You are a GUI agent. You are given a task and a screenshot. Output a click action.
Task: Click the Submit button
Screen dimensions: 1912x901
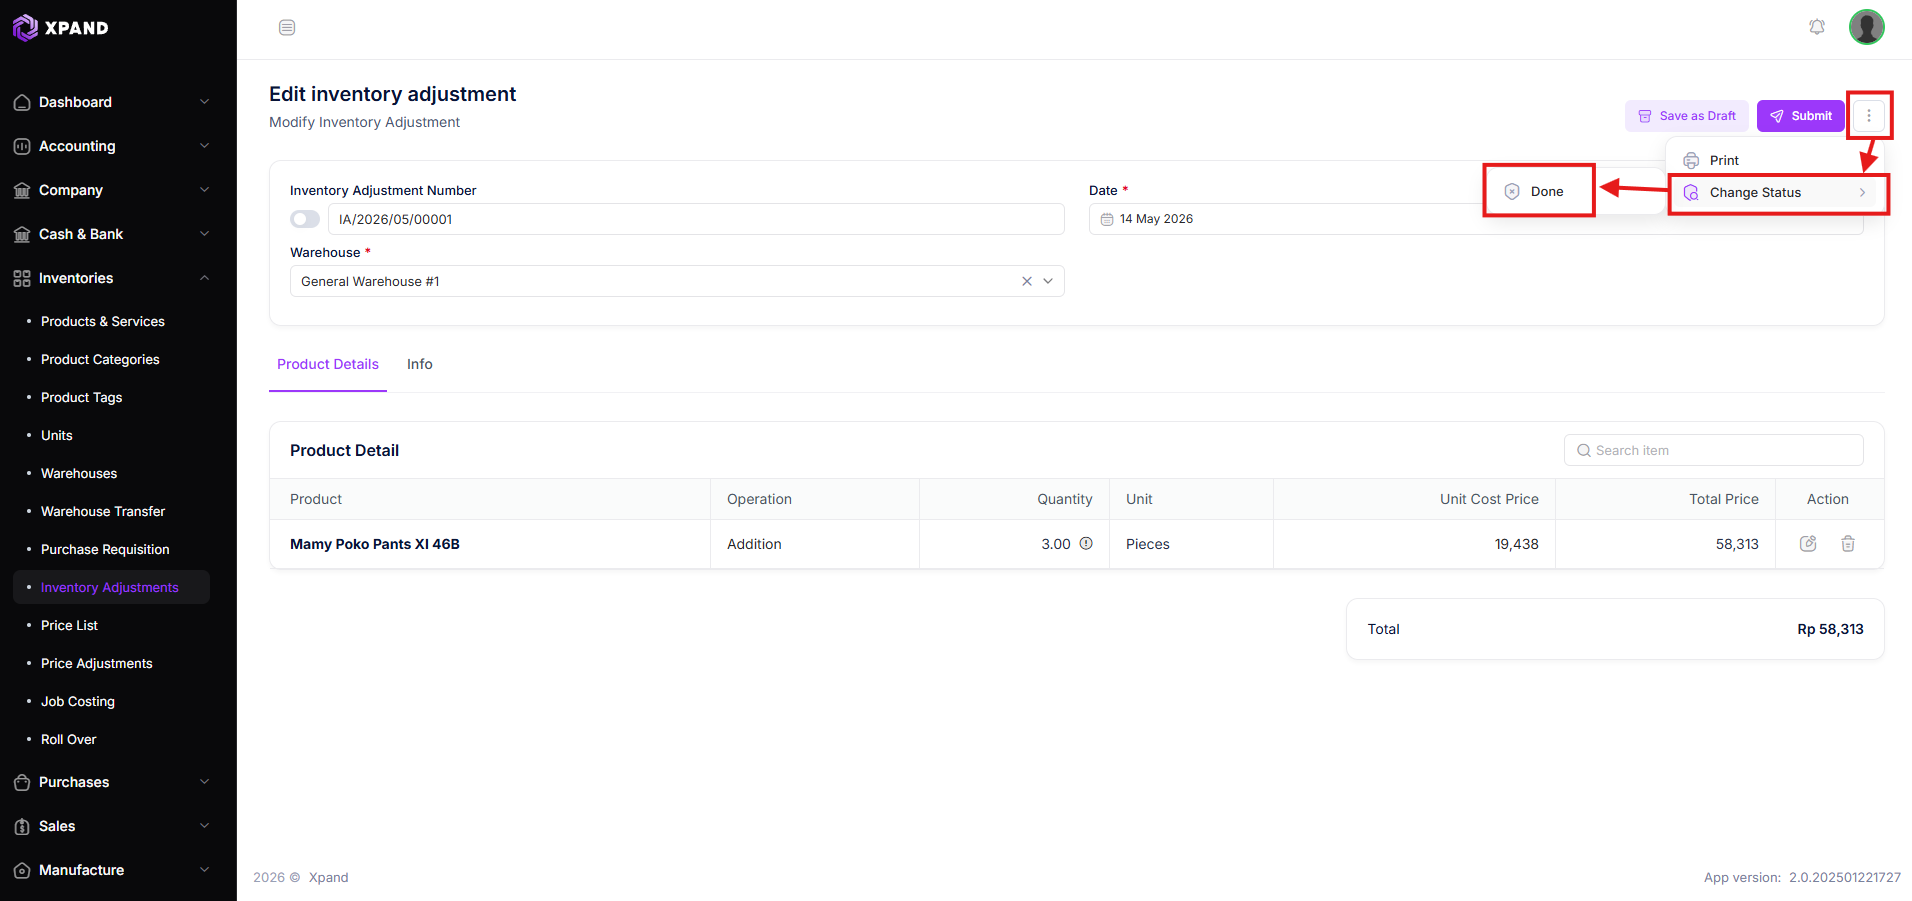(1800, 116)
